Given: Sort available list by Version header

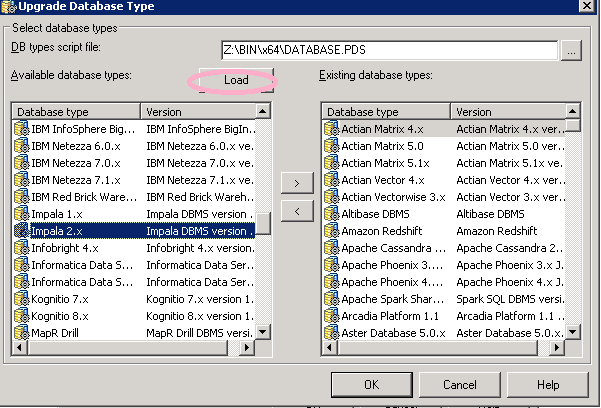Looking at the screenshot, I should 198,112.
